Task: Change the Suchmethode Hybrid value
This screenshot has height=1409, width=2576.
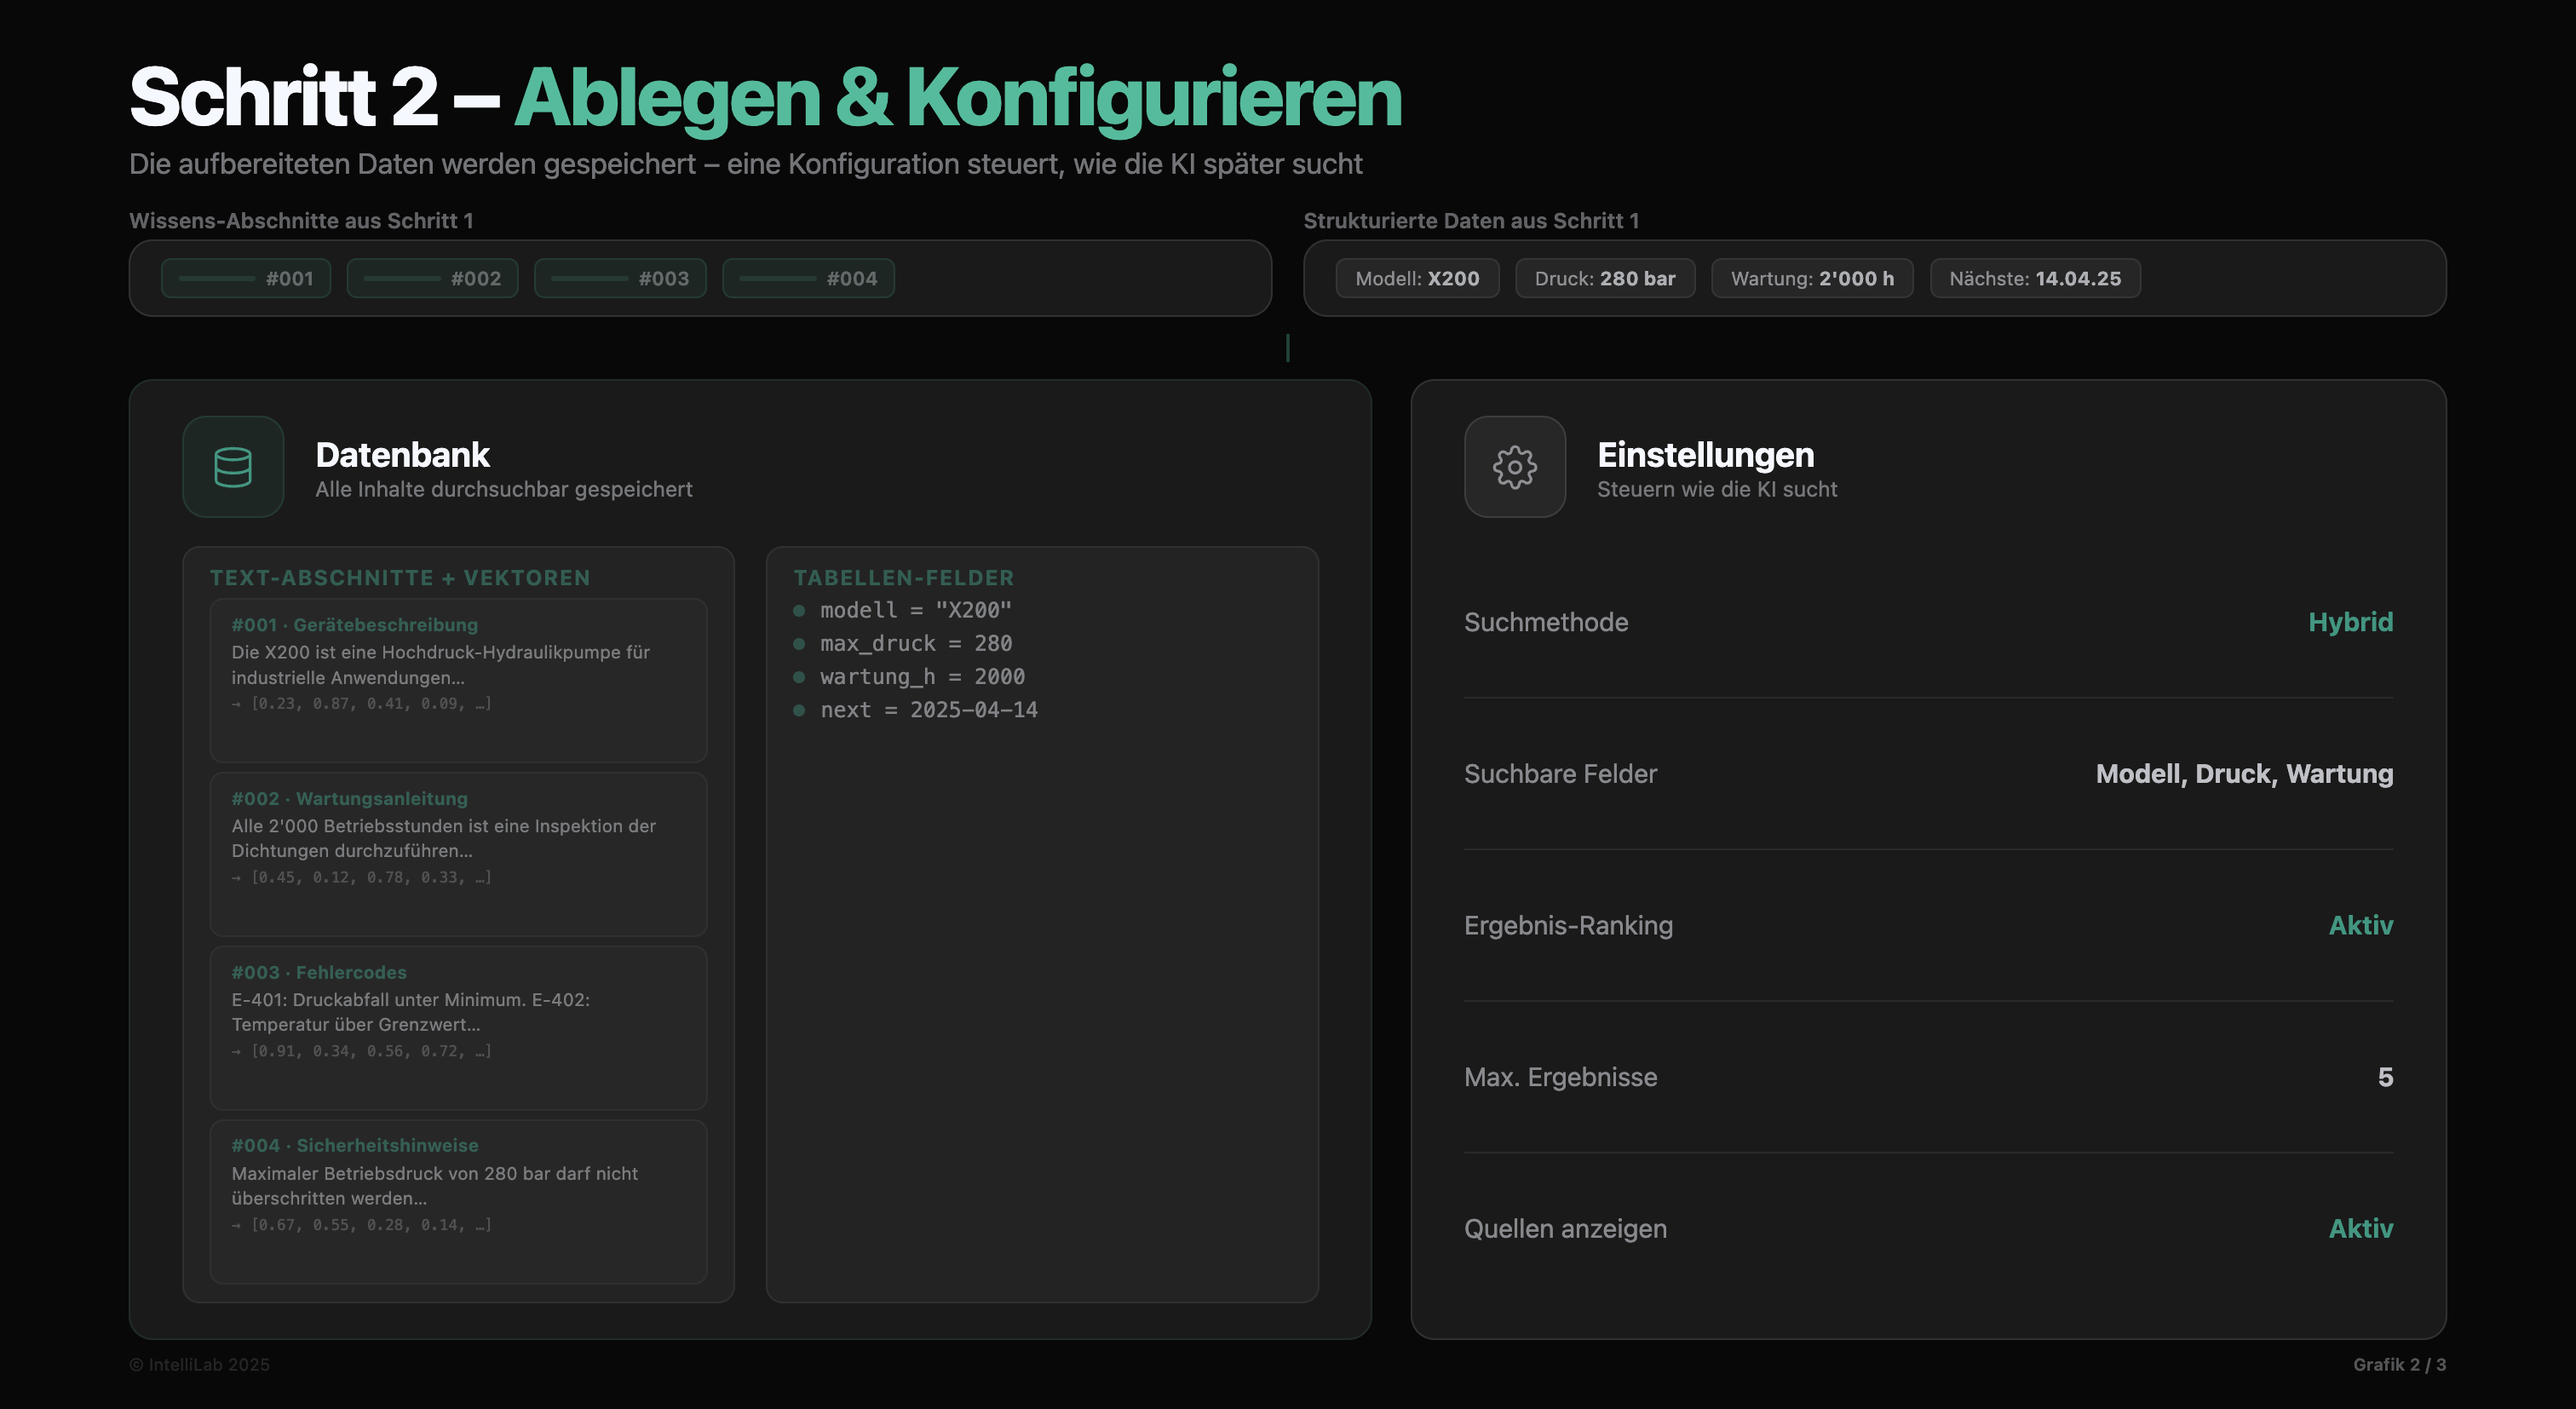Action: tap(2349, 622)
